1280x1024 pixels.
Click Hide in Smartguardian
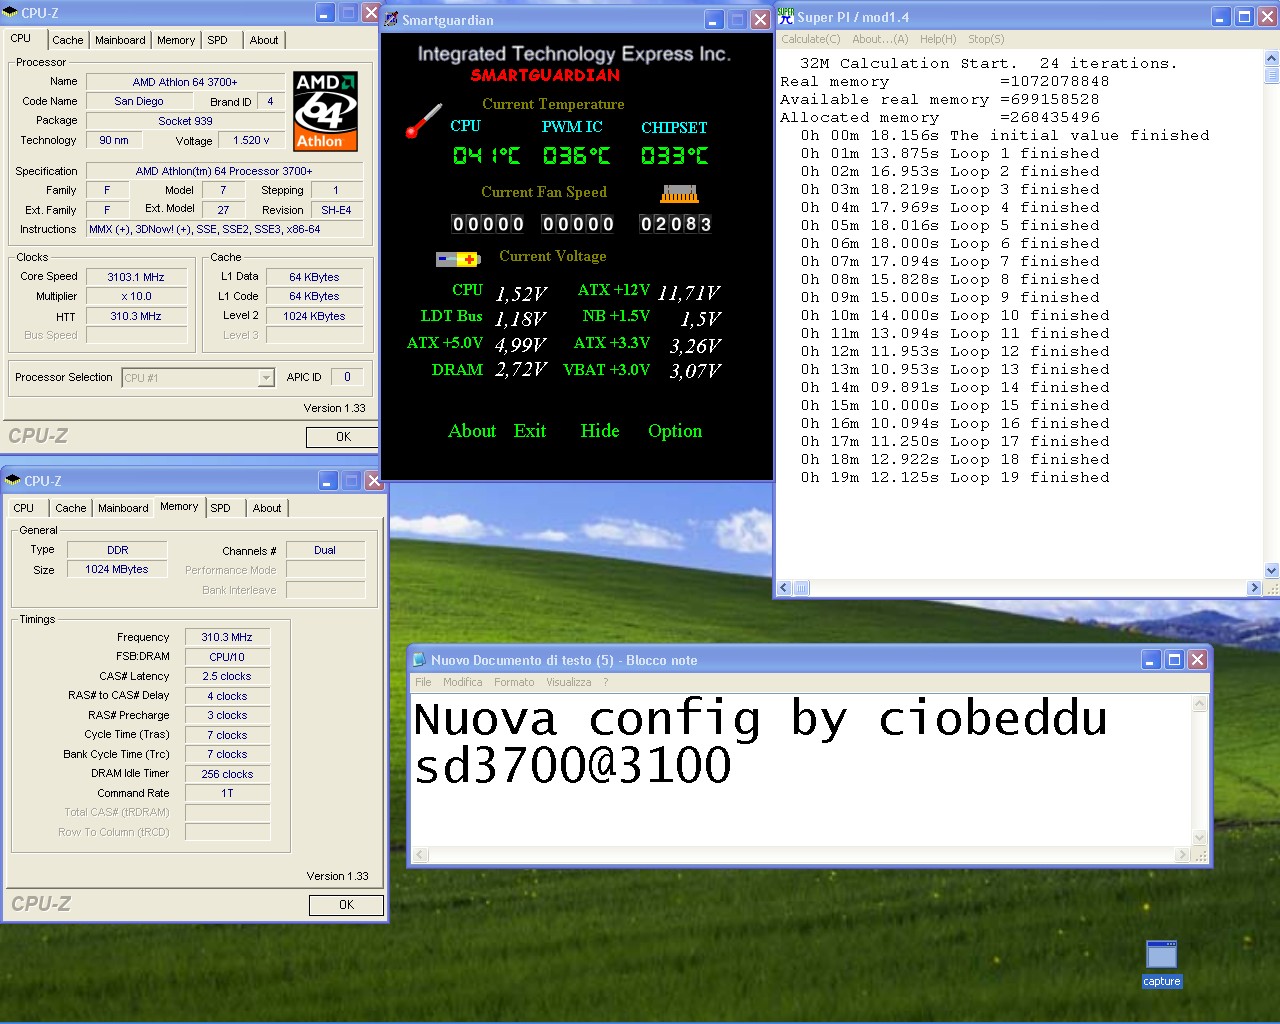coord(600,431)
